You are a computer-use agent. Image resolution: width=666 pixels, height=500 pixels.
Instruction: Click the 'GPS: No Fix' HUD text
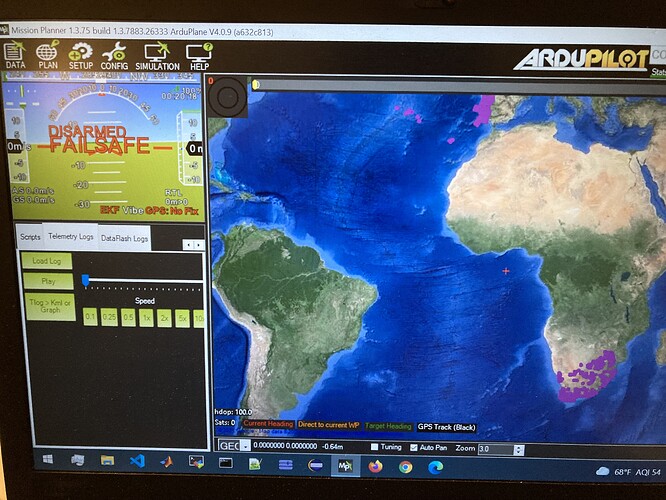pyautogui.click(x=172, y=211)
